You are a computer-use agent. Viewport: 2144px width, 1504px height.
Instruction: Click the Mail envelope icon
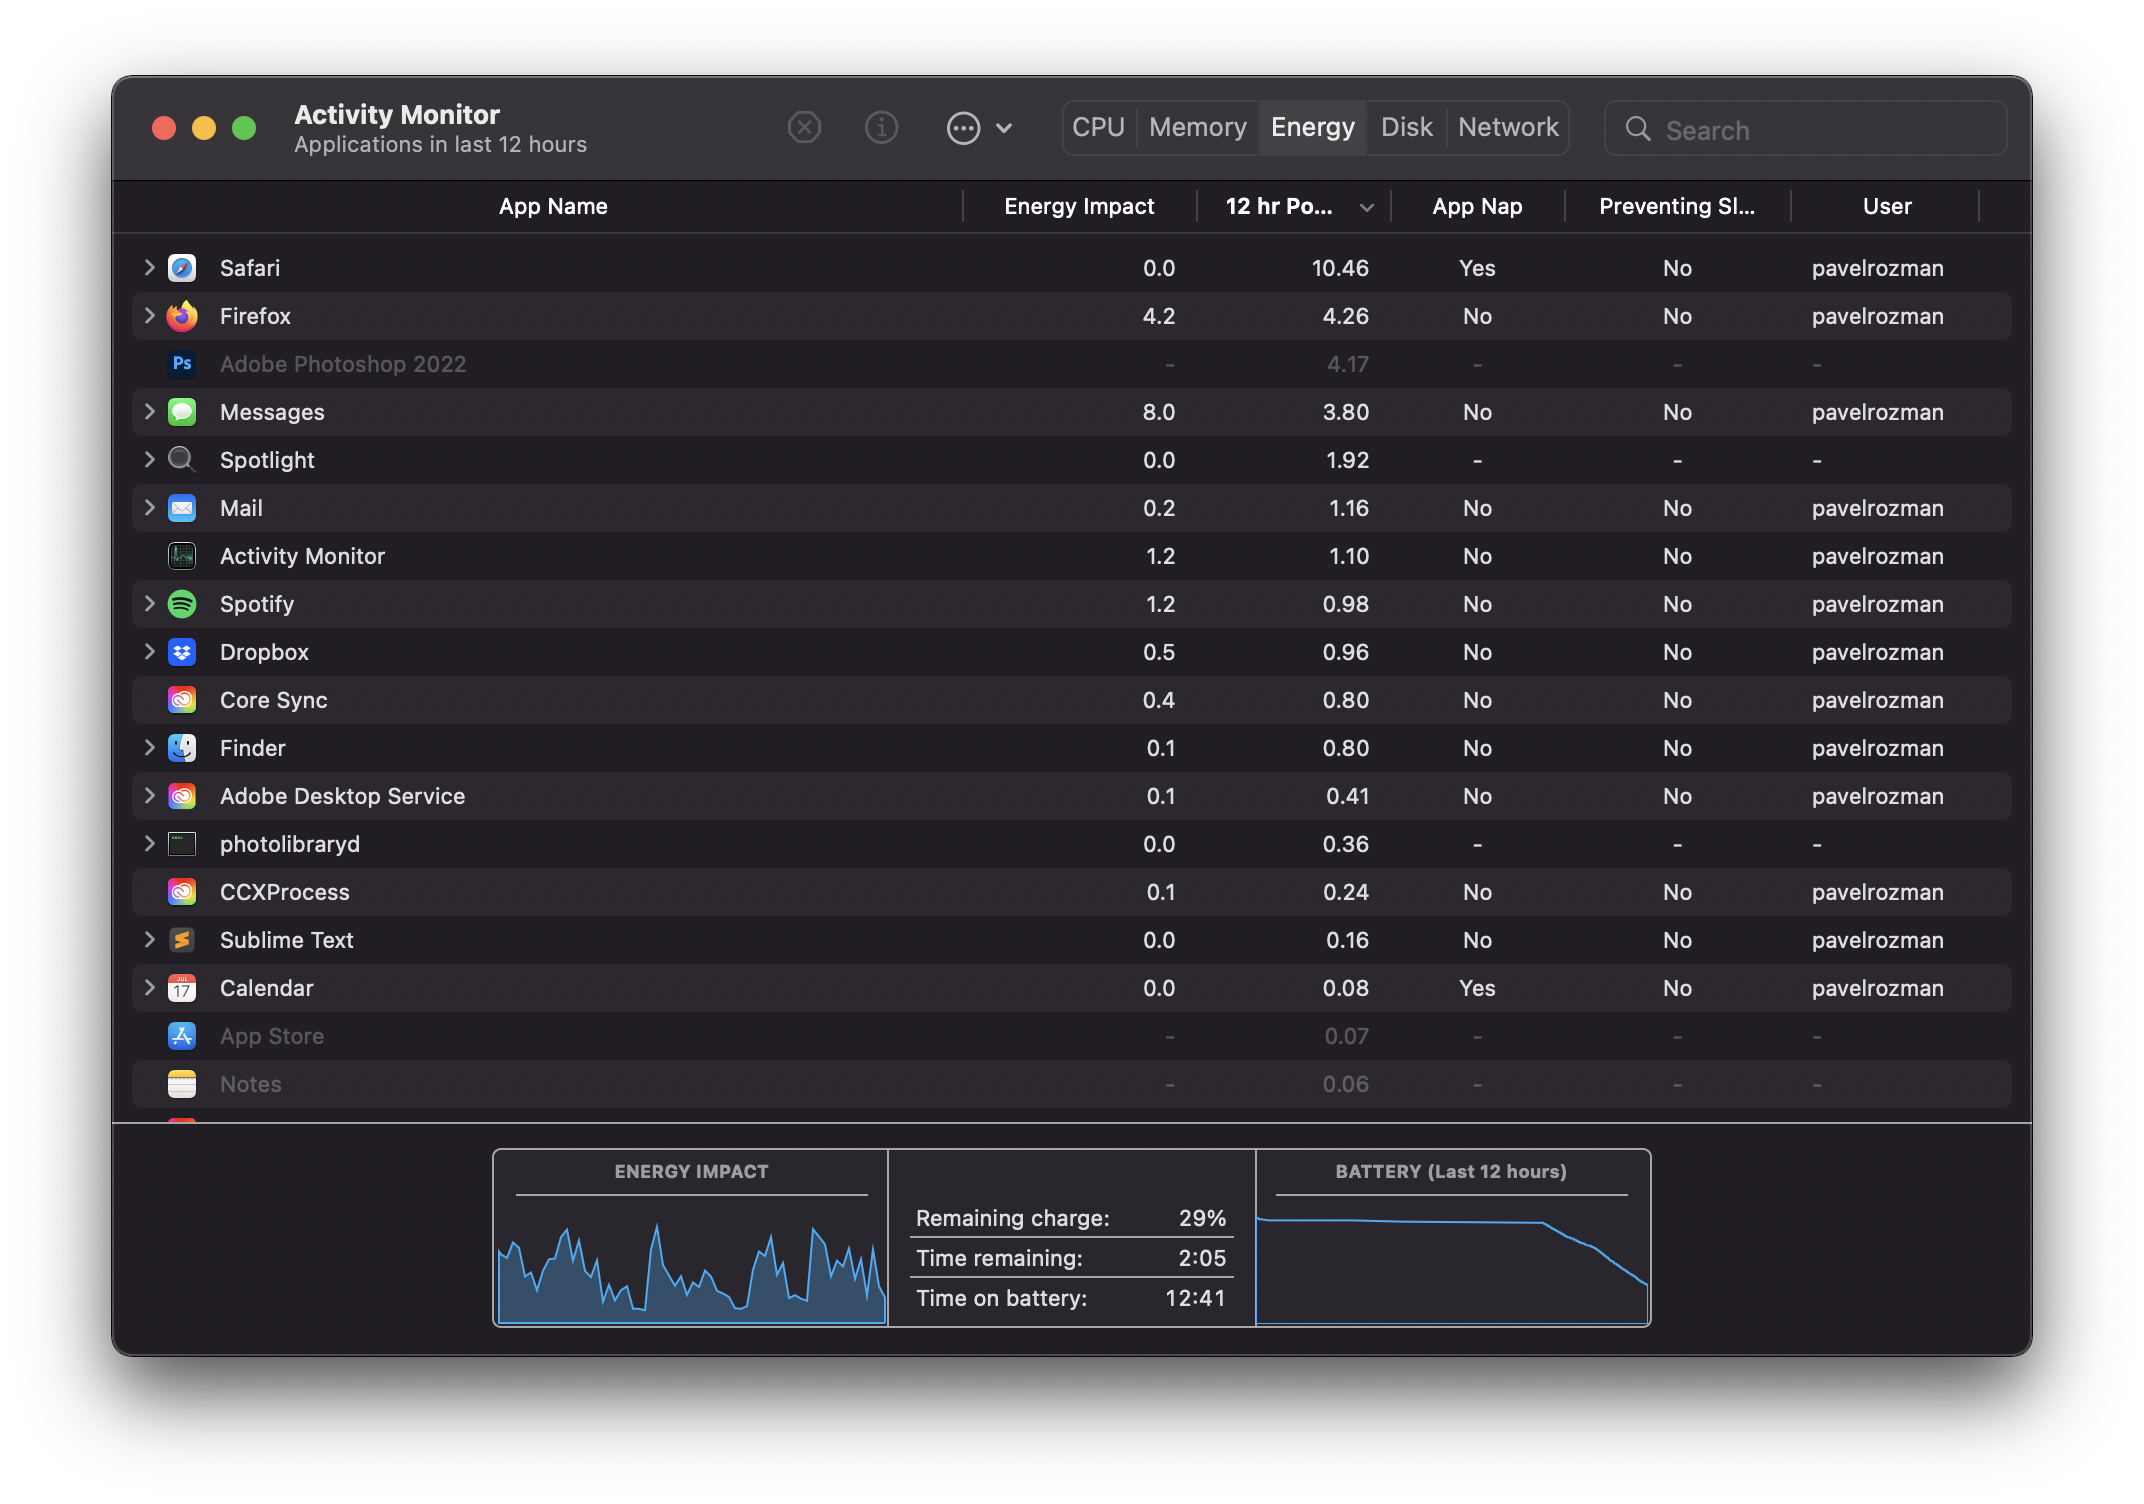(x=182, y=508)
